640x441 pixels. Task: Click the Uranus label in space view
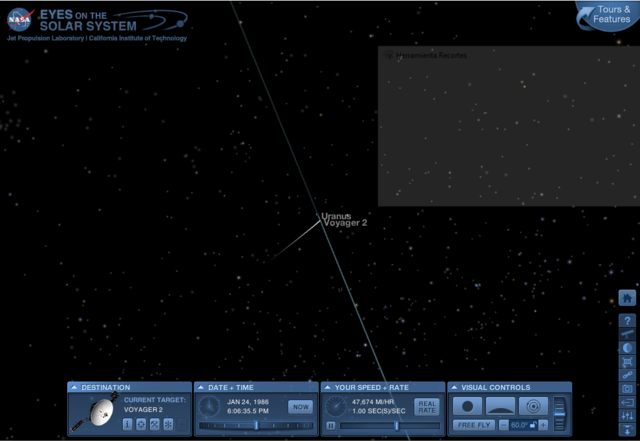pos(336,216)
